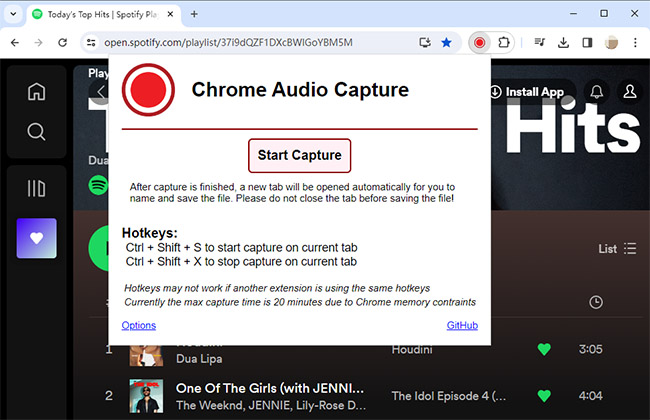Open the Chrome profile avatar
650x420 pixels.
tap(611, 42)
